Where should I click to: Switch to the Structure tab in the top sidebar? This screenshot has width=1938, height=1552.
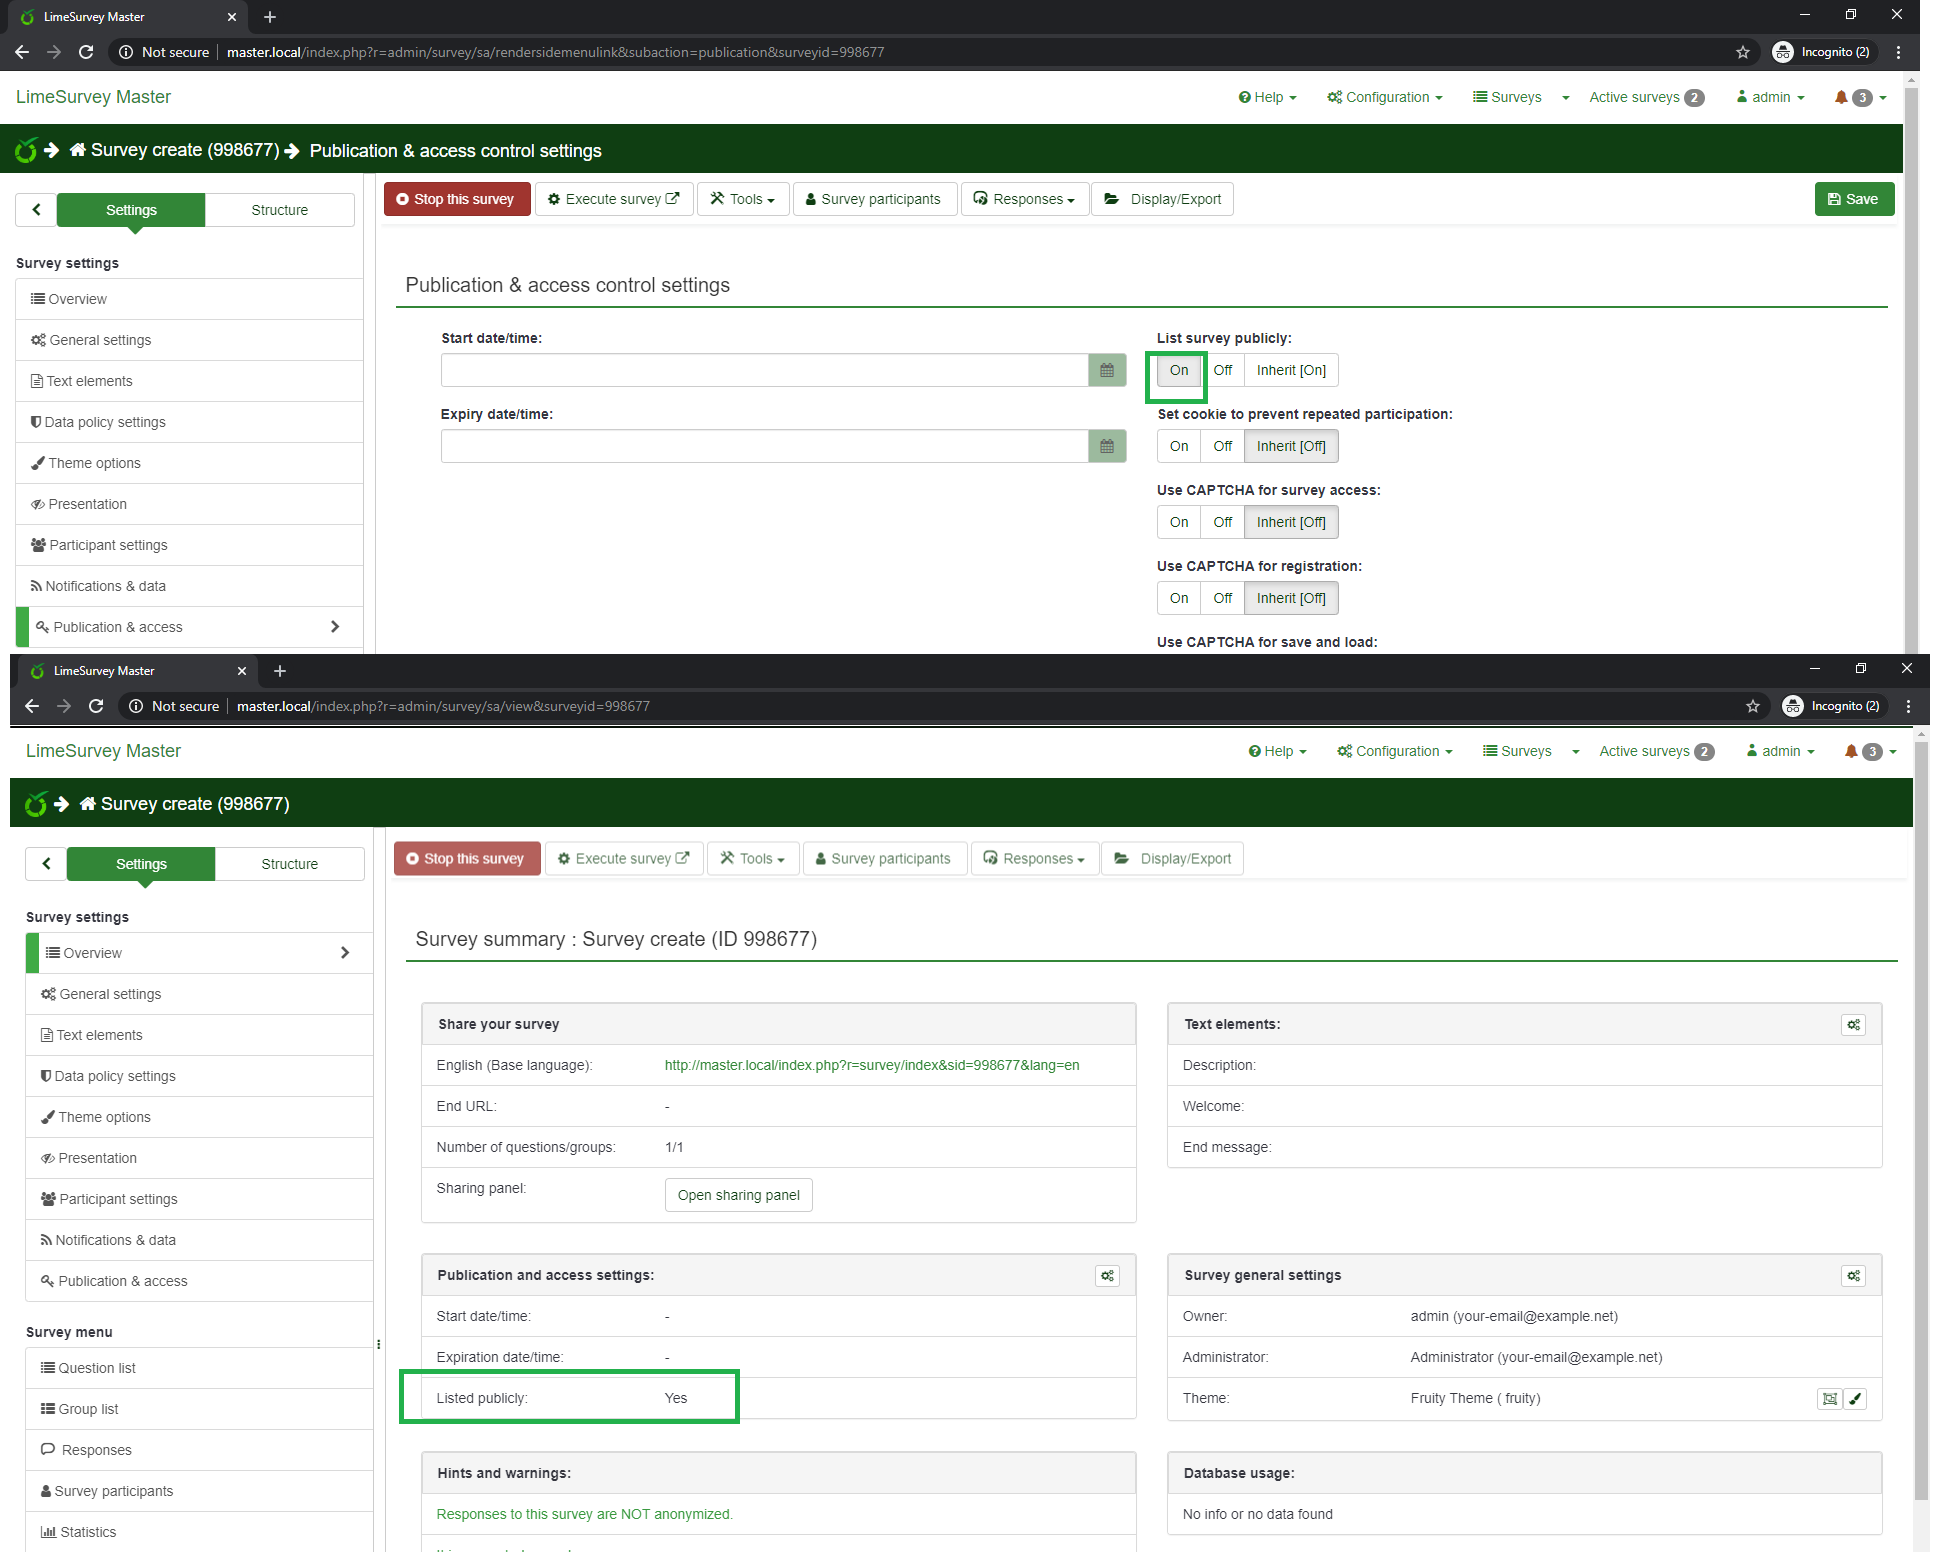(279, 210)
